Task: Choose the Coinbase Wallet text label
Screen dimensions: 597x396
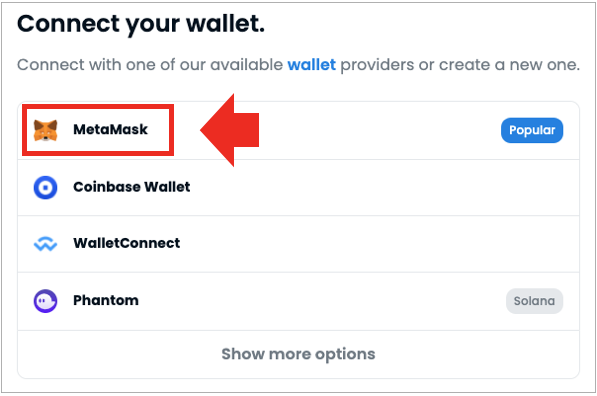Action: 132,187
